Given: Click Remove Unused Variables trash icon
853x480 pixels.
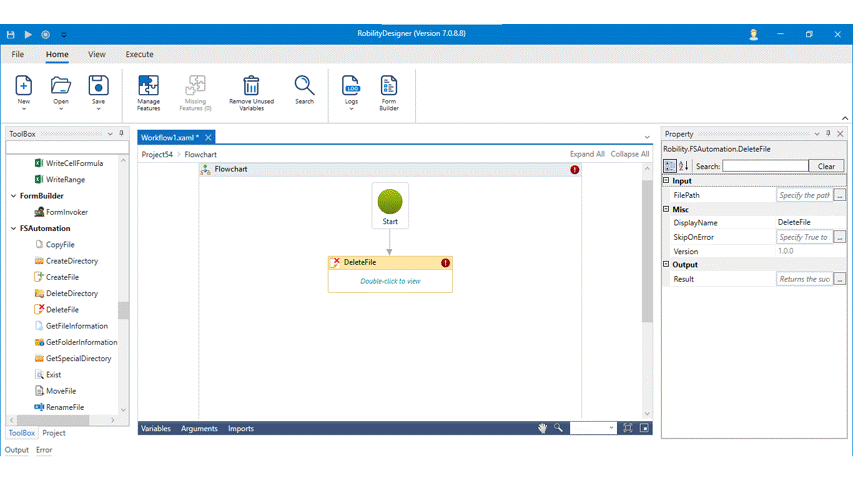Looking at the screenshot, I should click(251, 87).
